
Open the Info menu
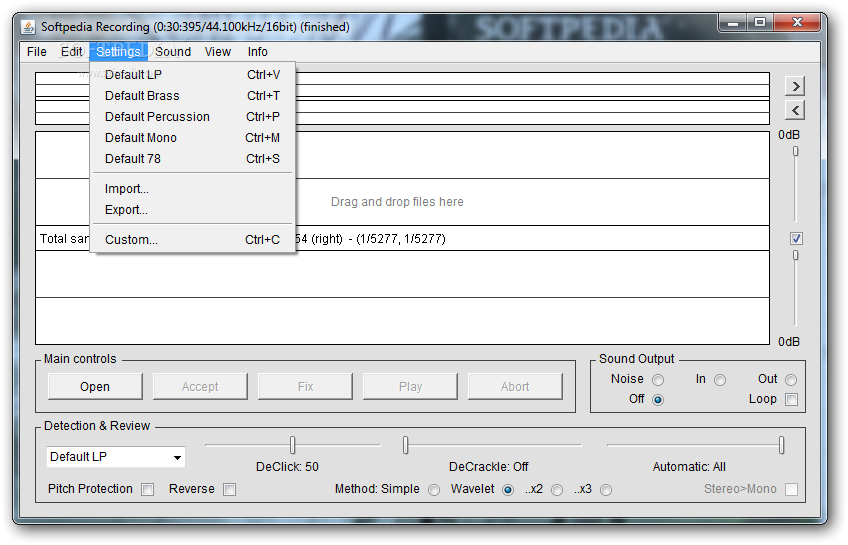coord(257,52)
